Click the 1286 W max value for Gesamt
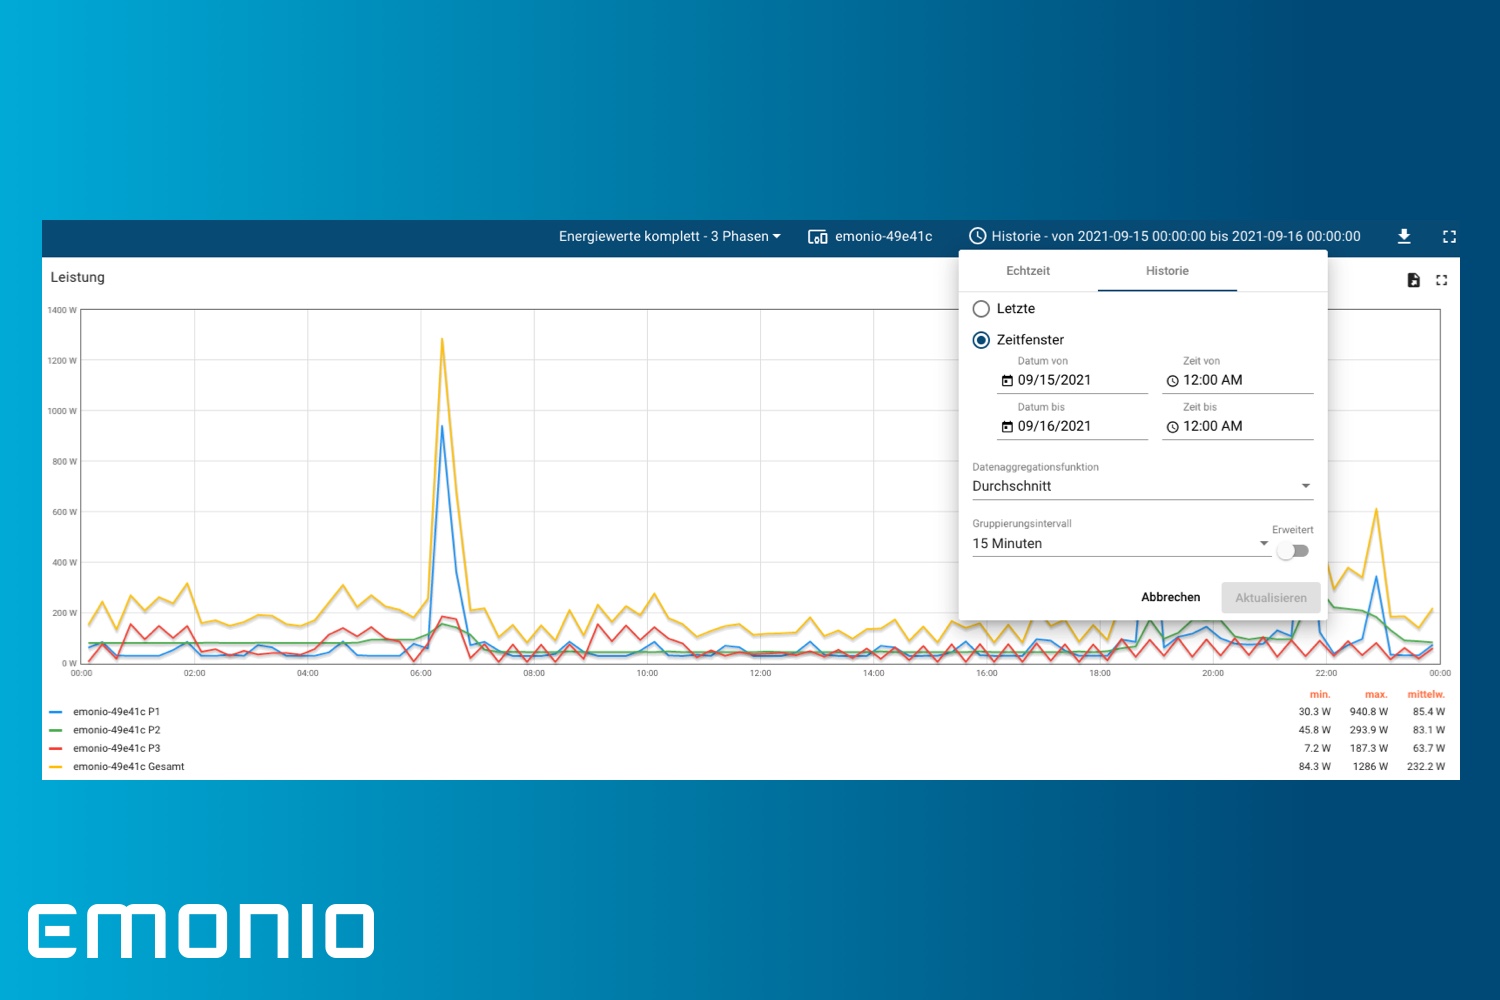 pos(1370,767)
